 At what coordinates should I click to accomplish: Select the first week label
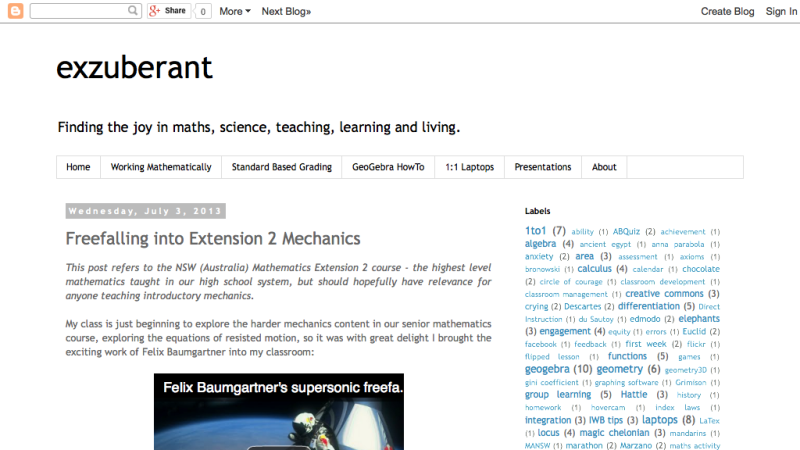[646, 344]
